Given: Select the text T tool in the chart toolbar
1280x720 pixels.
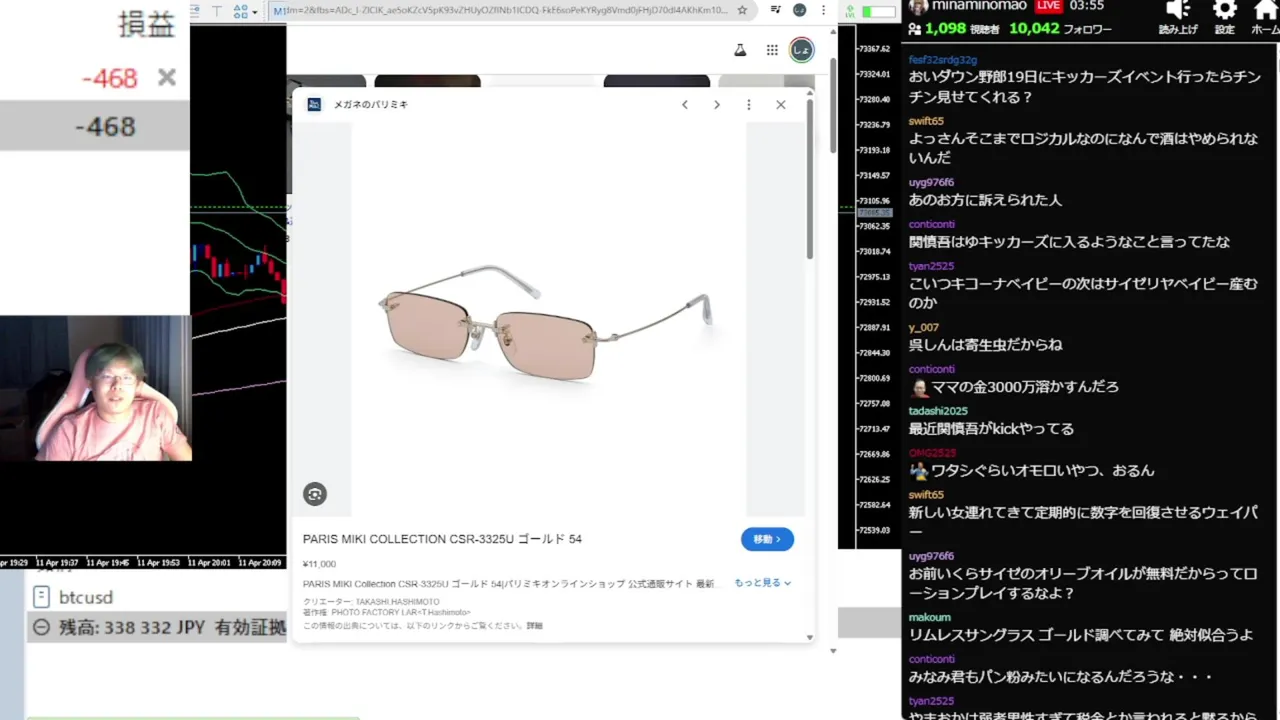Looking at the screenshot, I should click(217, 11).
